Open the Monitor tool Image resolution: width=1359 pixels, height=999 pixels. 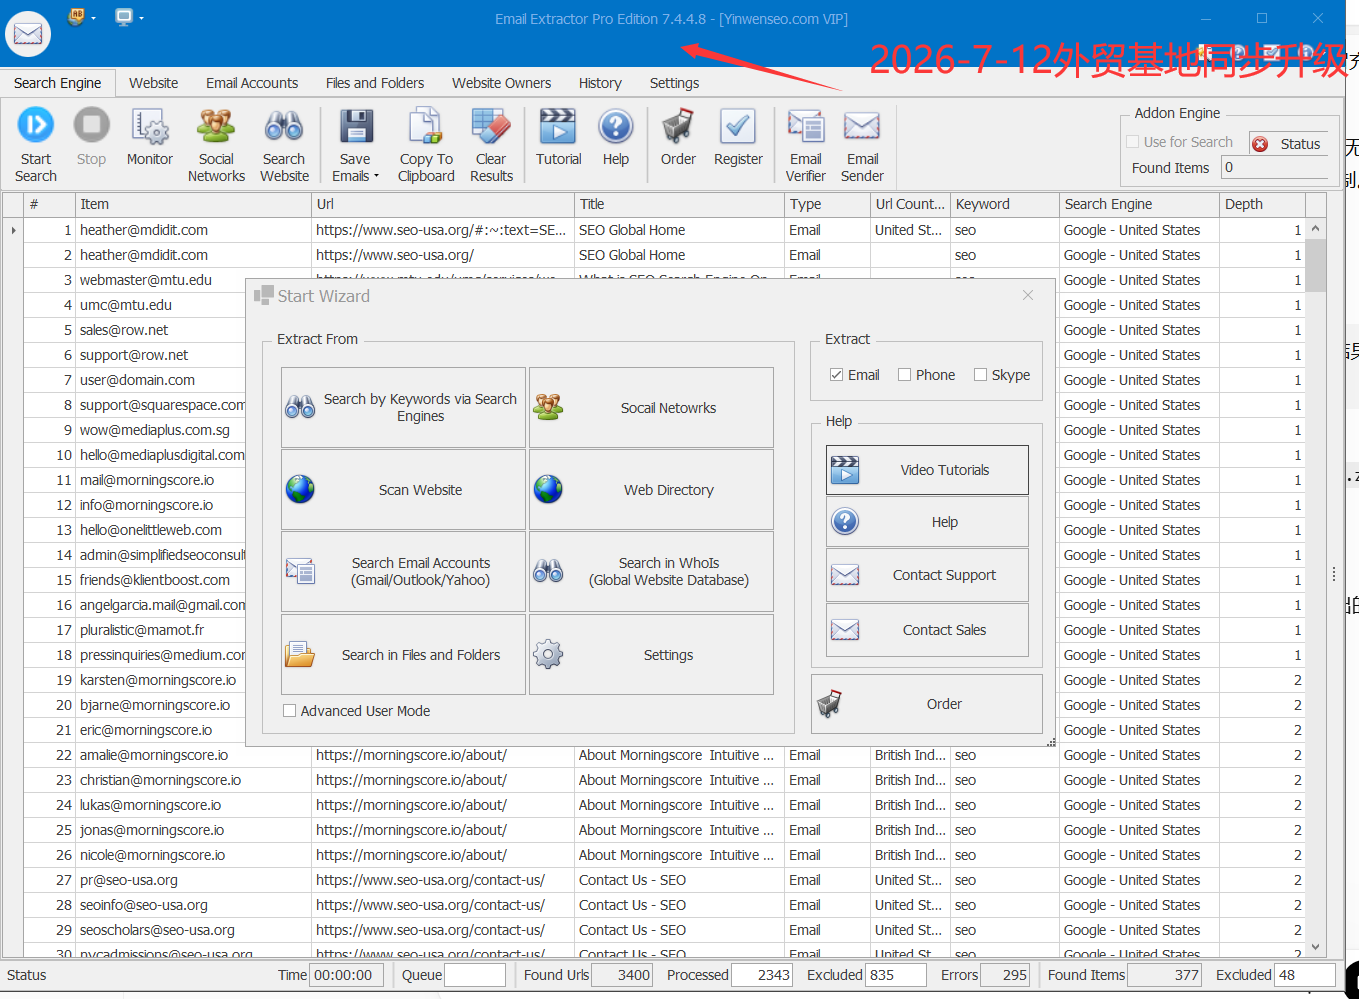coord(150,127)
